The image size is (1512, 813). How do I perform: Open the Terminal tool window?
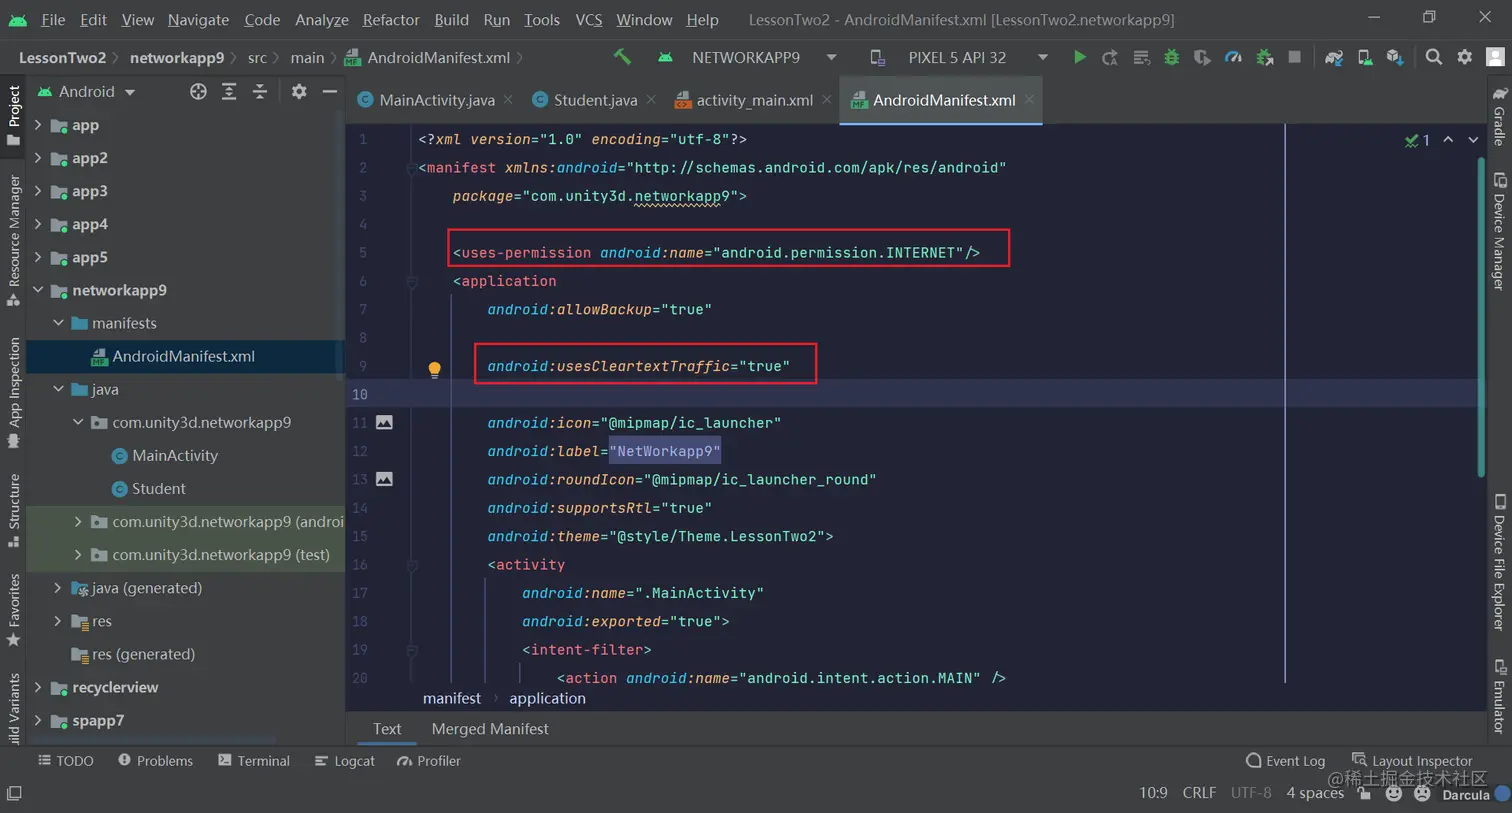(x=253, y=760)
